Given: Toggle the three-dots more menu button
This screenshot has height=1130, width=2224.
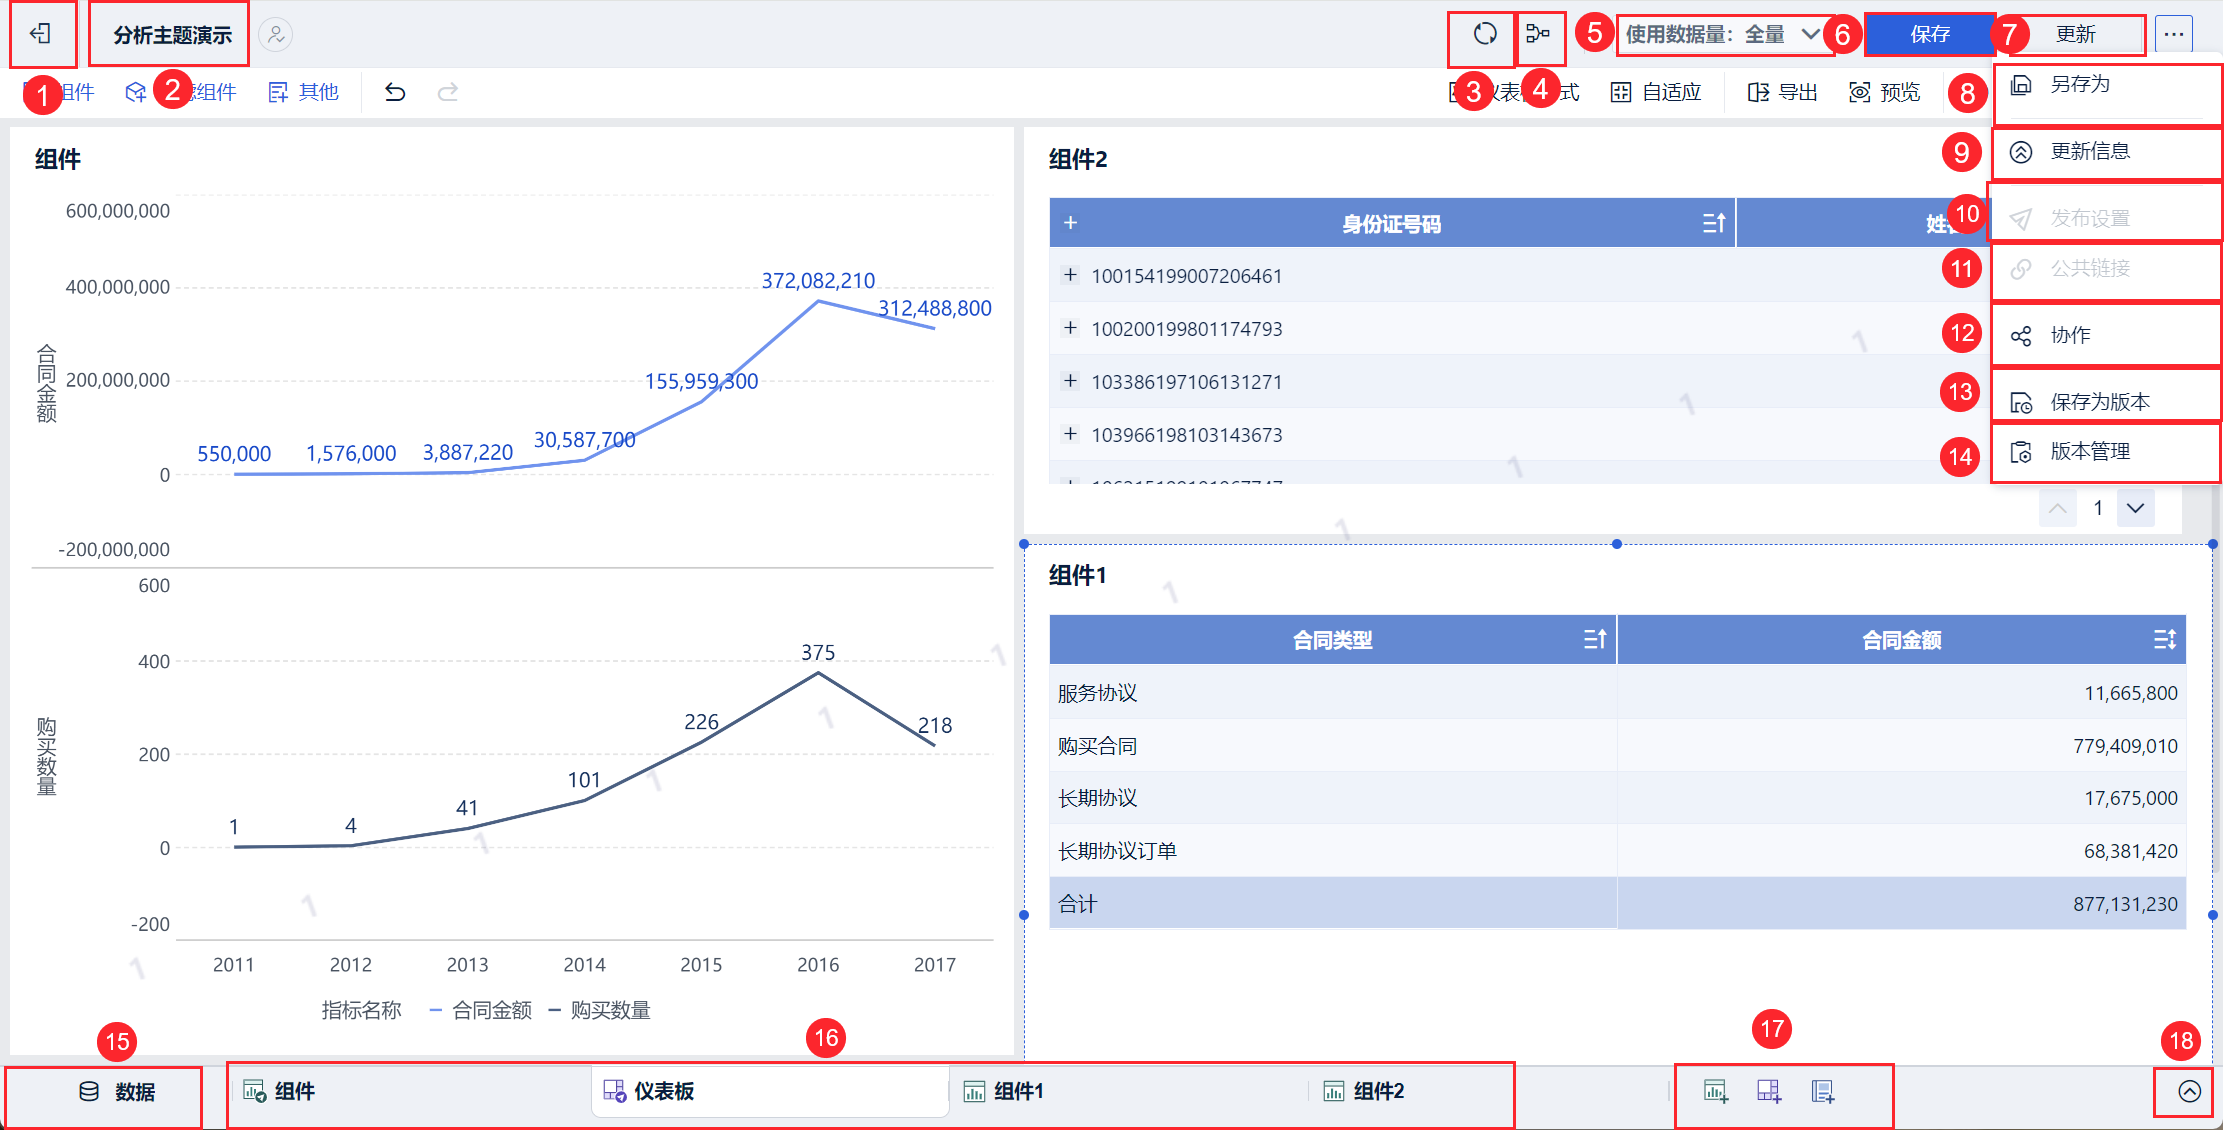Looking at the screenshot, I should (2174, 35).
